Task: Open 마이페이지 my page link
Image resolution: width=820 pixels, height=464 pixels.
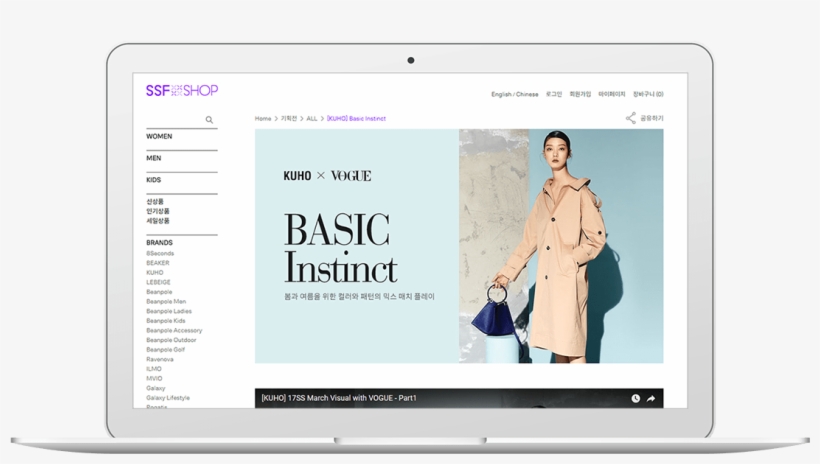Action: tap(612, 95)
